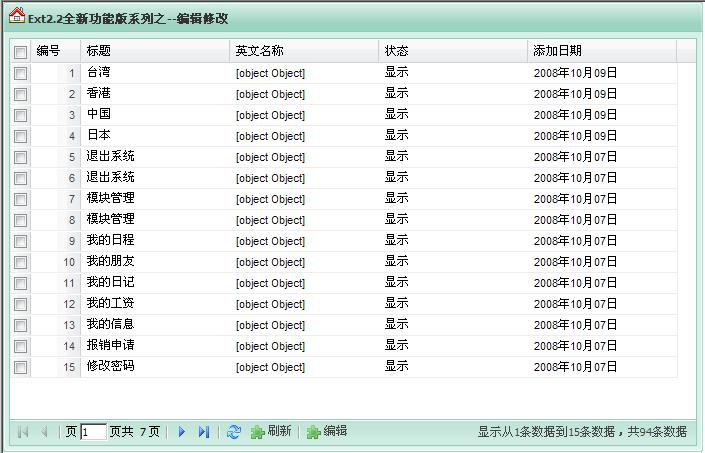Click the 编辑 edit button
The image size is (705, 453).
tap(327, 431)
